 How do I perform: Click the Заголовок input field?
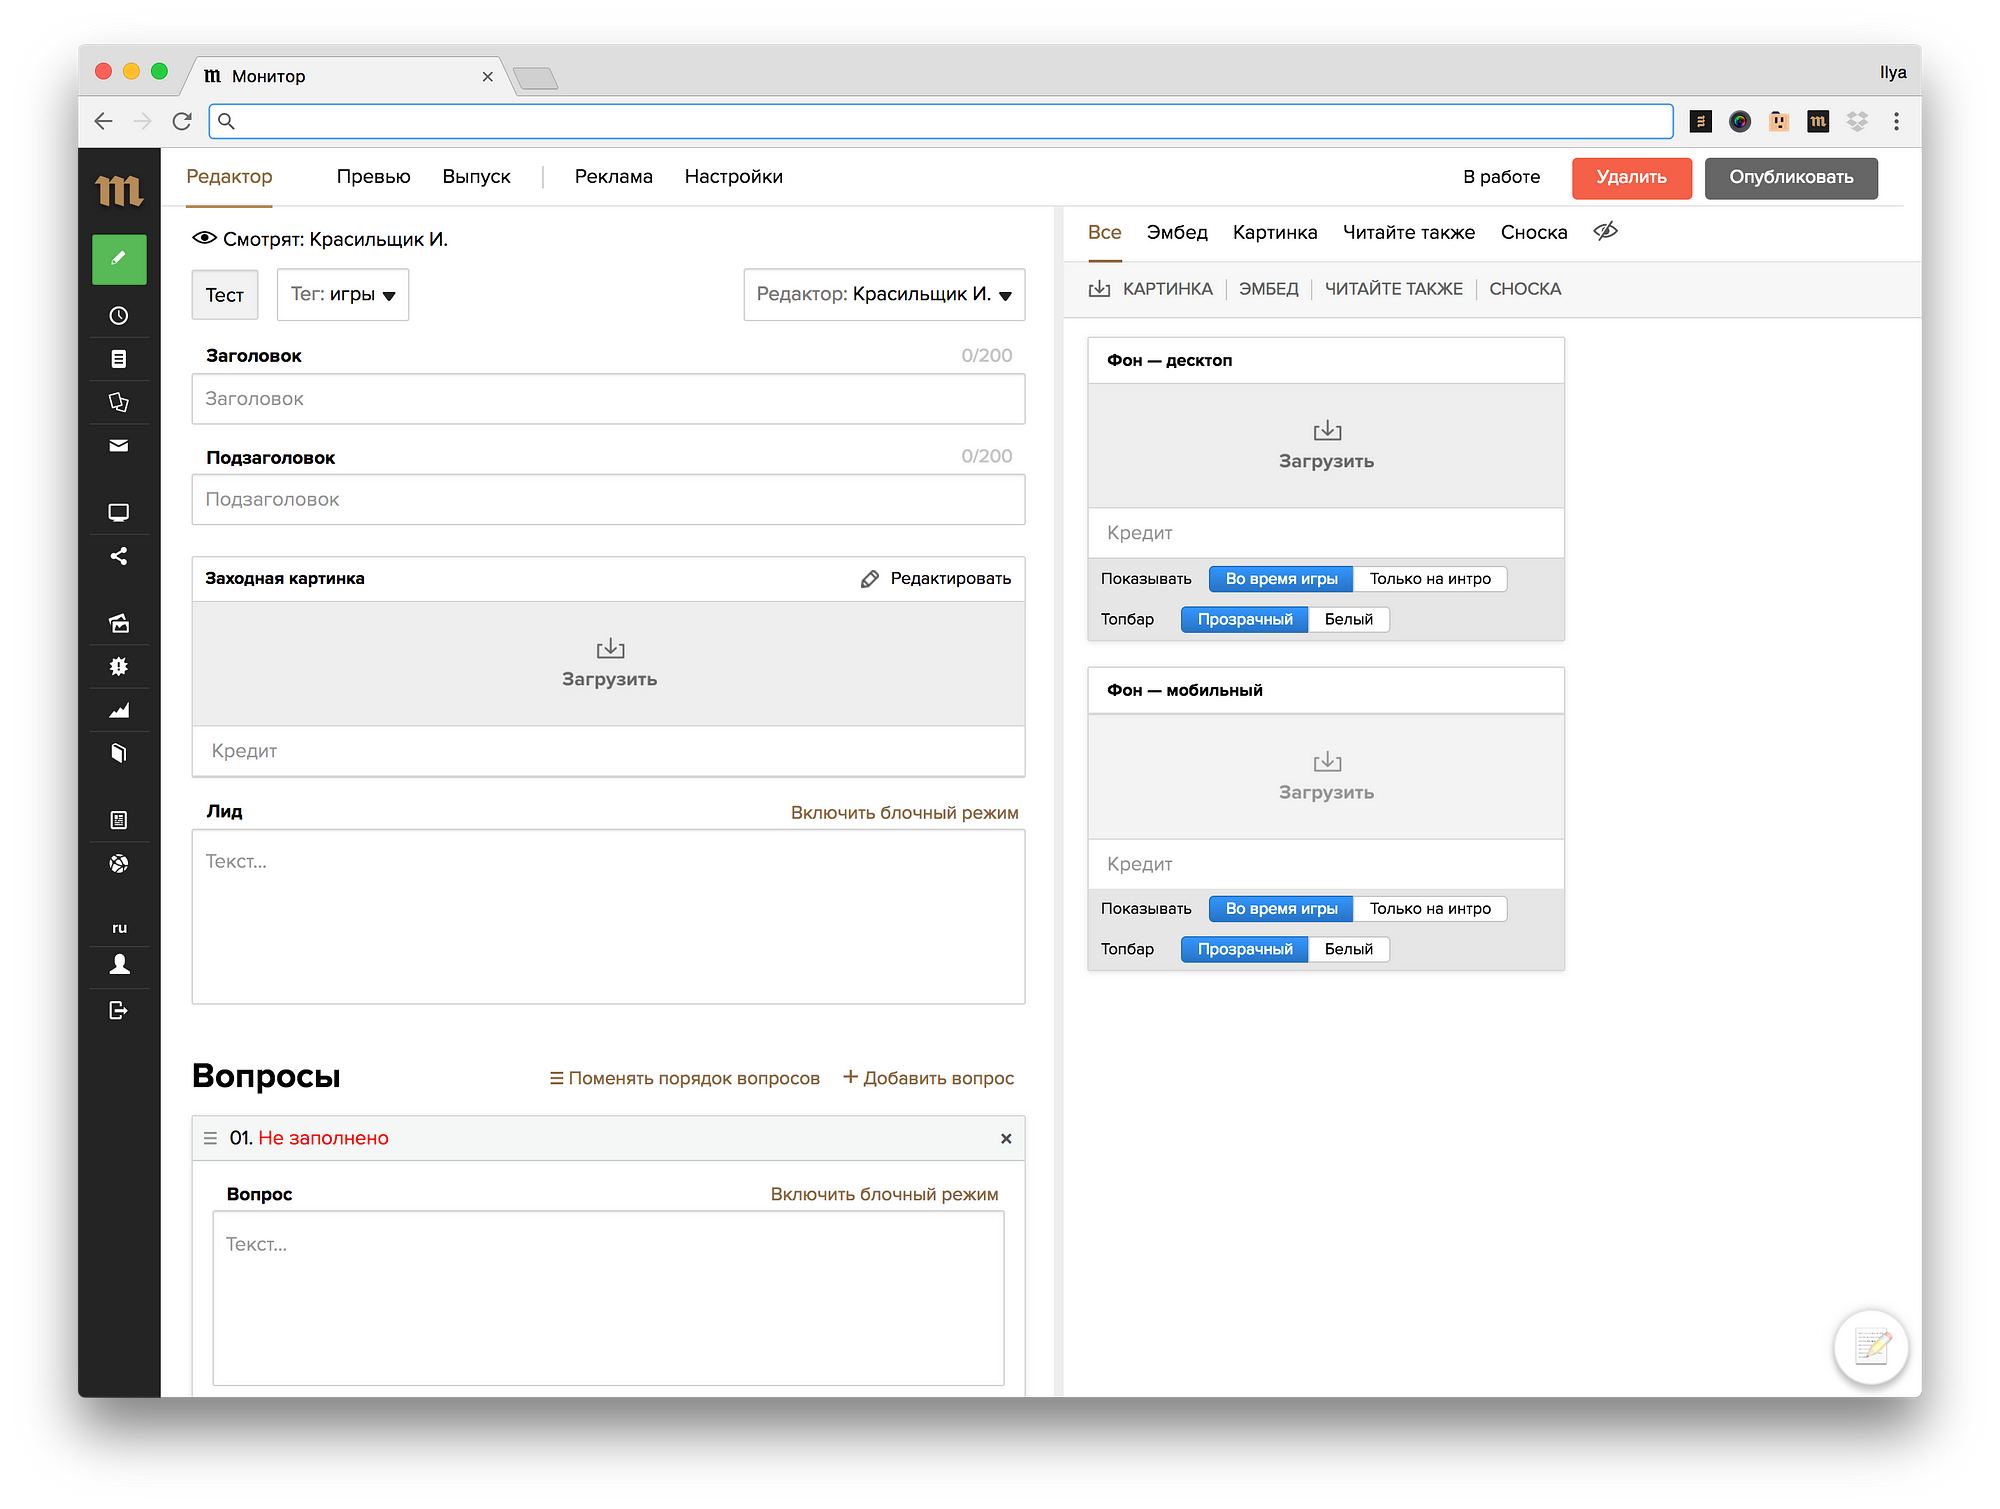tap(608, 399)
